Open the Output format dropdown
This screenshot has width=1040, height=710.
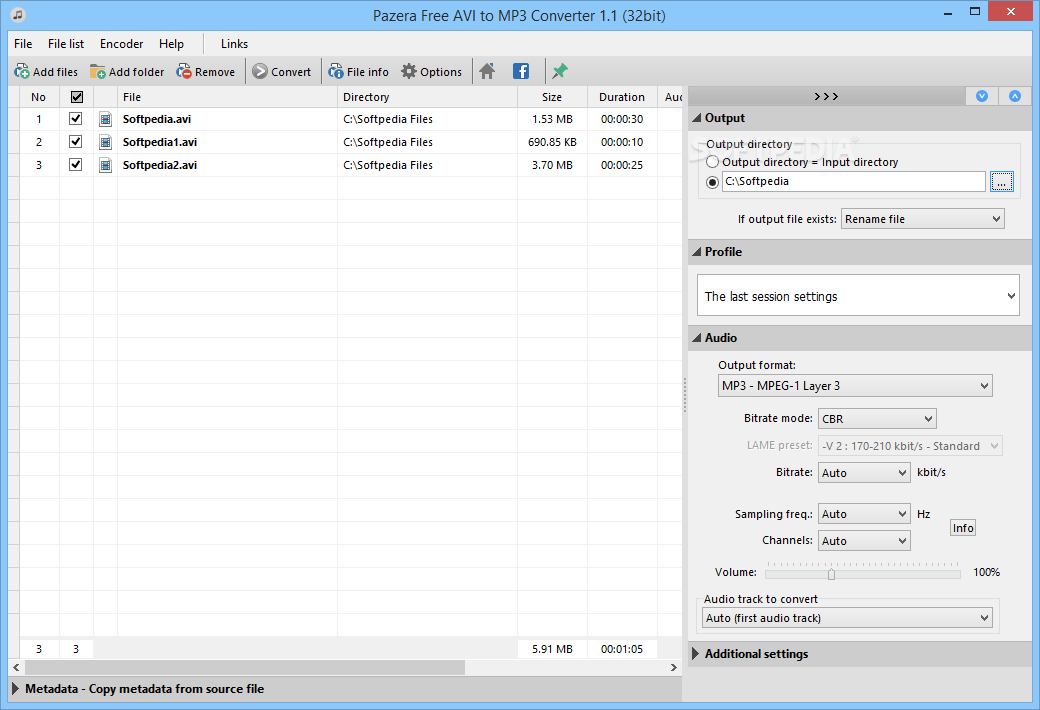[855, 386]
